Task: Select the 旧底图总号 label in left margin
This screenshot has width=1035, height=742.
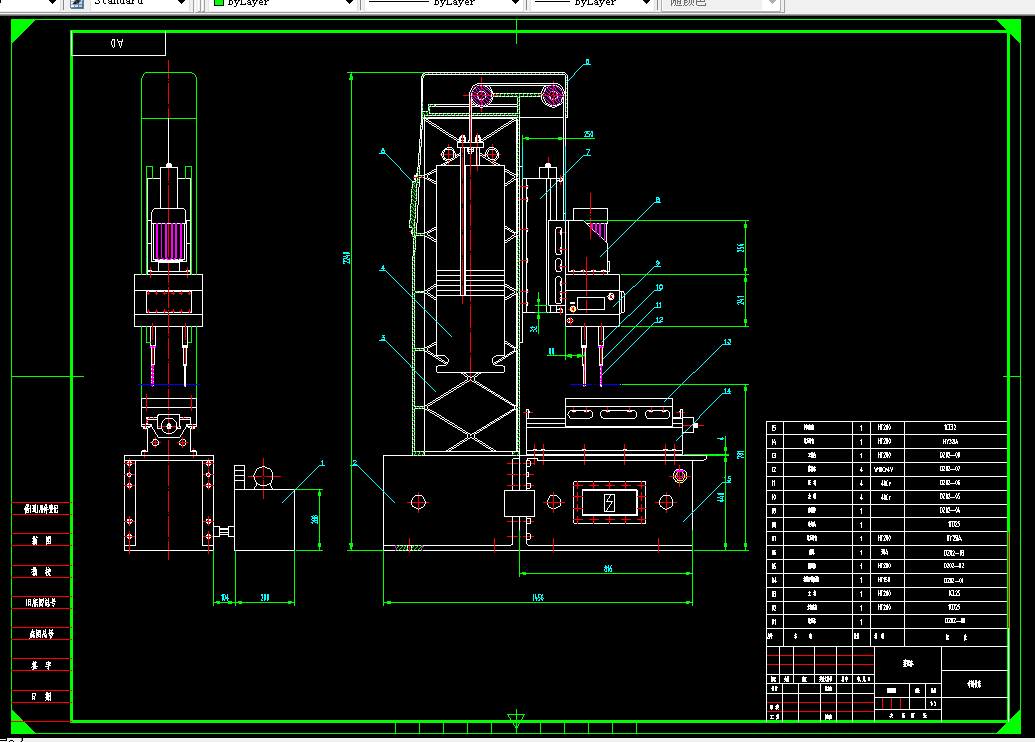Action: (41, 603)
